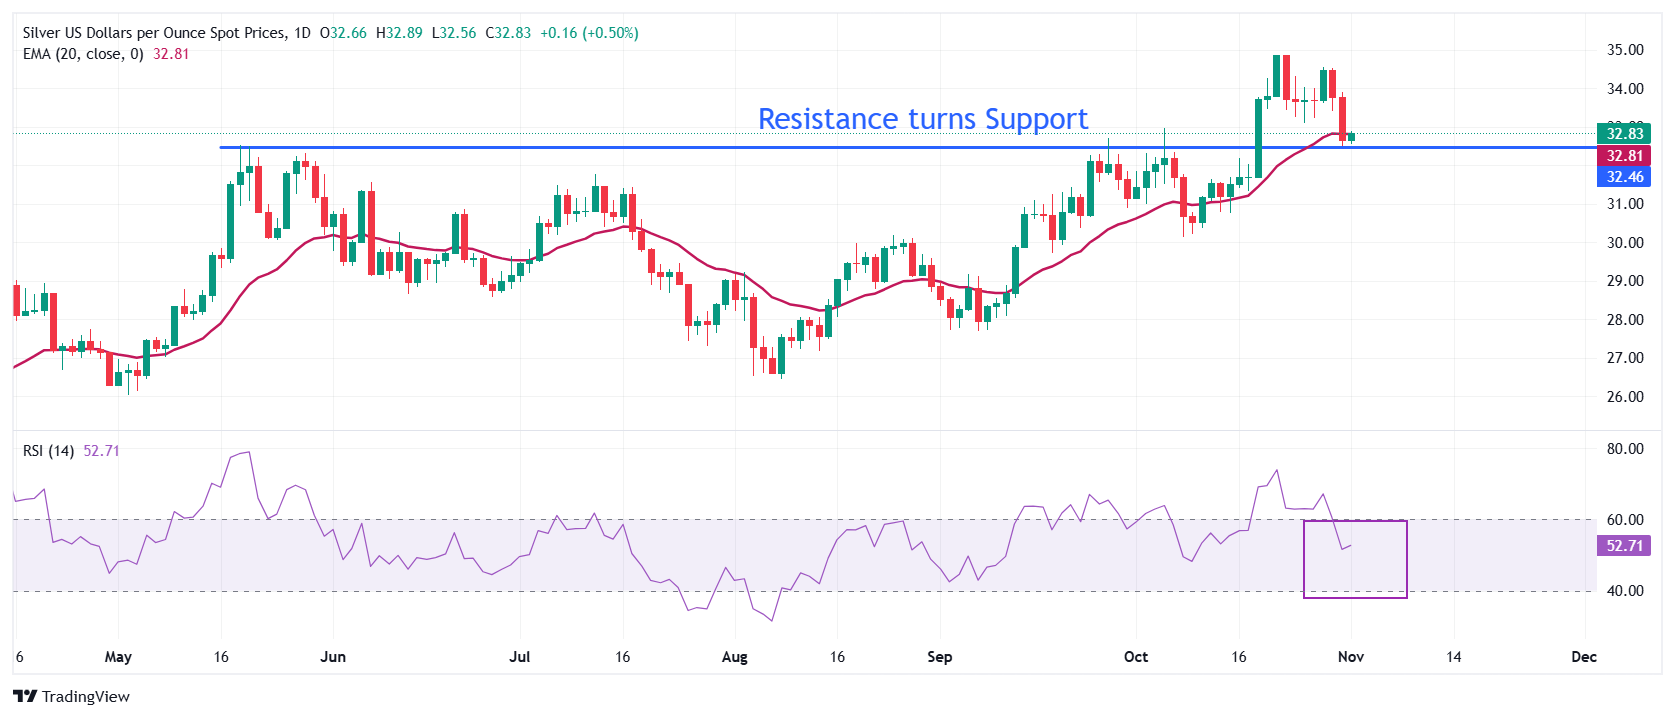1675x718 pixels.
Task: Click the Nov date on time axis
Action: [1351, 657]
